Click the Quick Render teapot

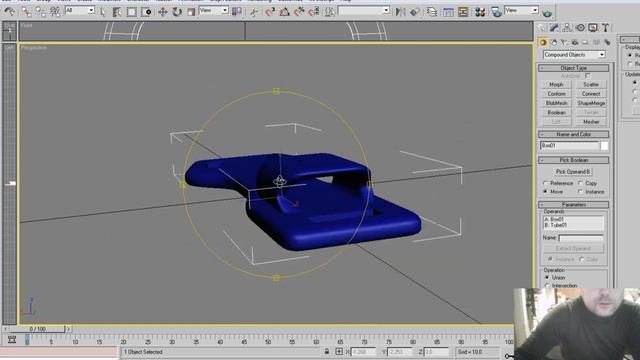547,13
